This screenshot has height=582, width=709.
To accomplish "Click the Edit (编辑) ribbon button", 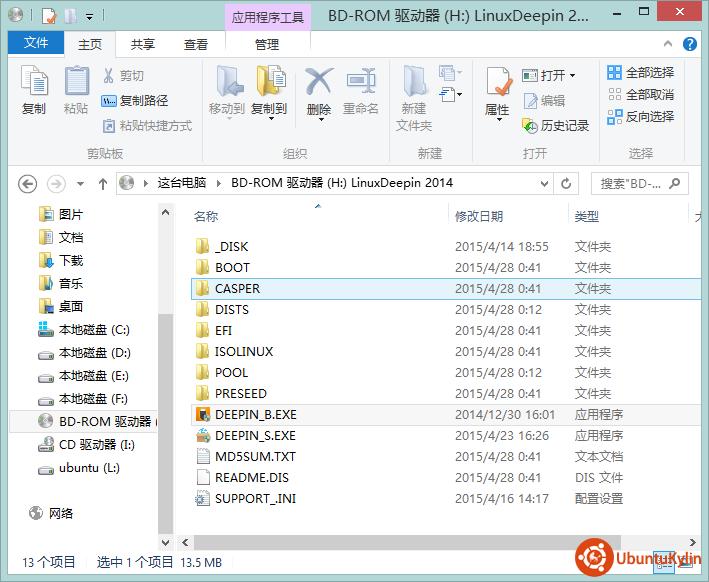I will pos(544,100).
